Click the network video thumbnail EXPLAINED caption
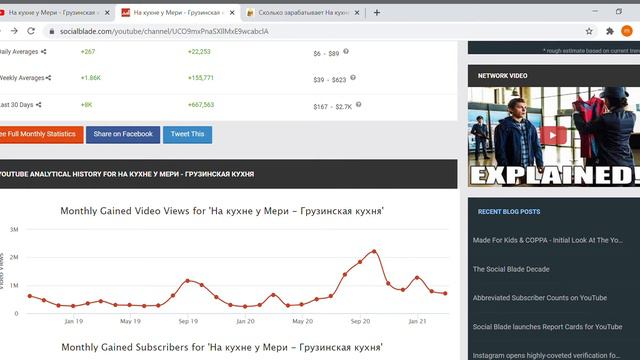This screenshot has height=360, width=640. [x=554, y=176]
